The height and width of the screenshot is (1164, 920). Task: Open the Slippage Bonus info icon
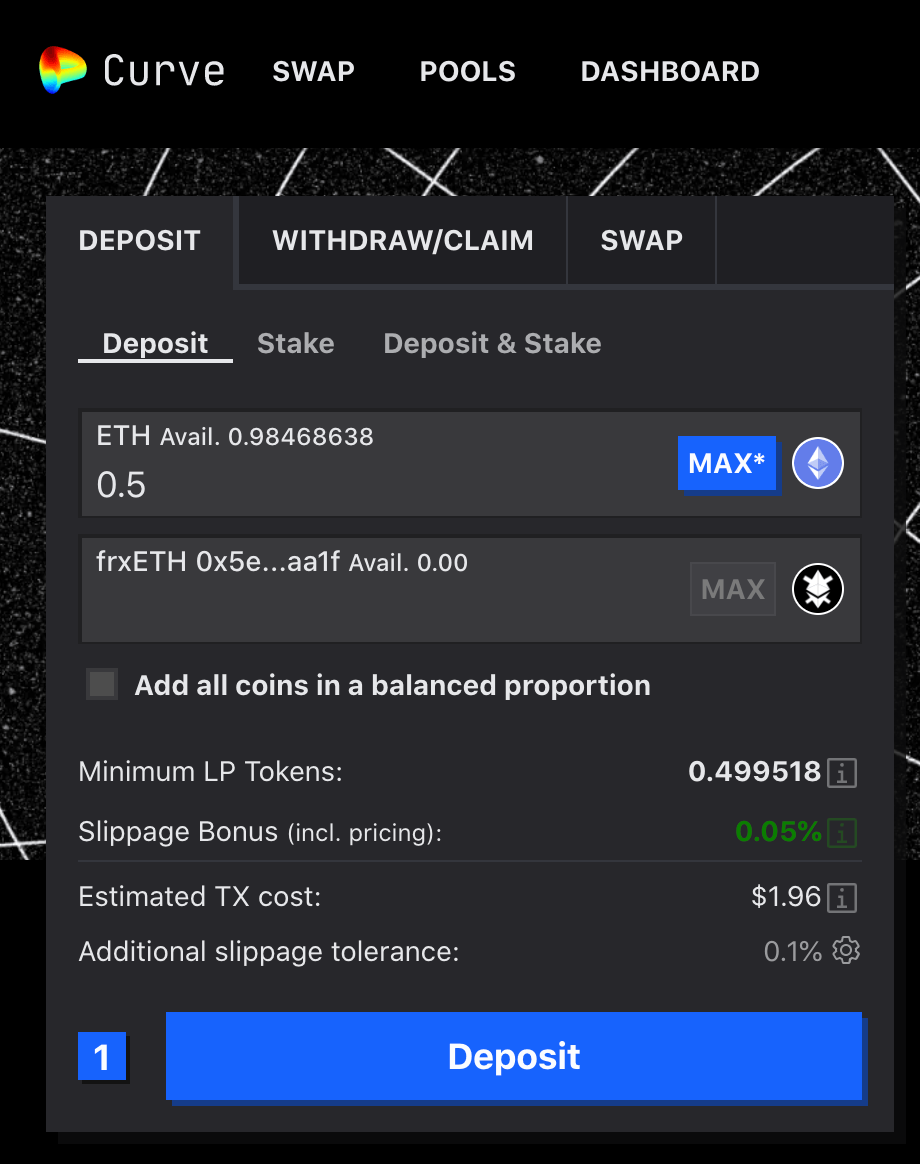842,833
